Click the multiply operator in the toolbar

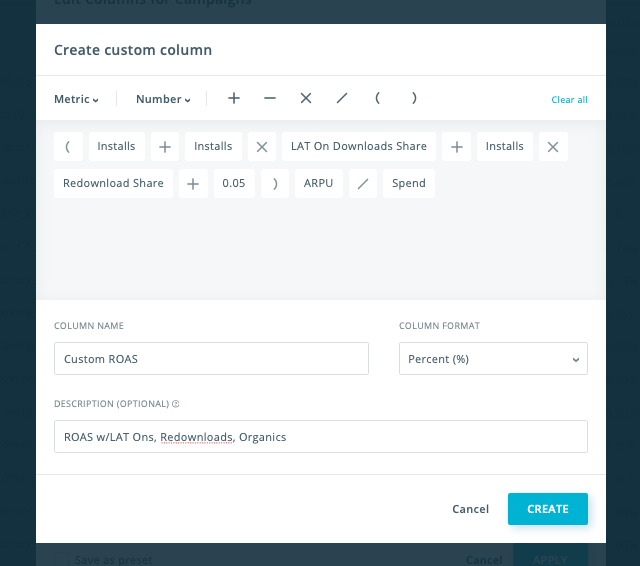[306, 98]
